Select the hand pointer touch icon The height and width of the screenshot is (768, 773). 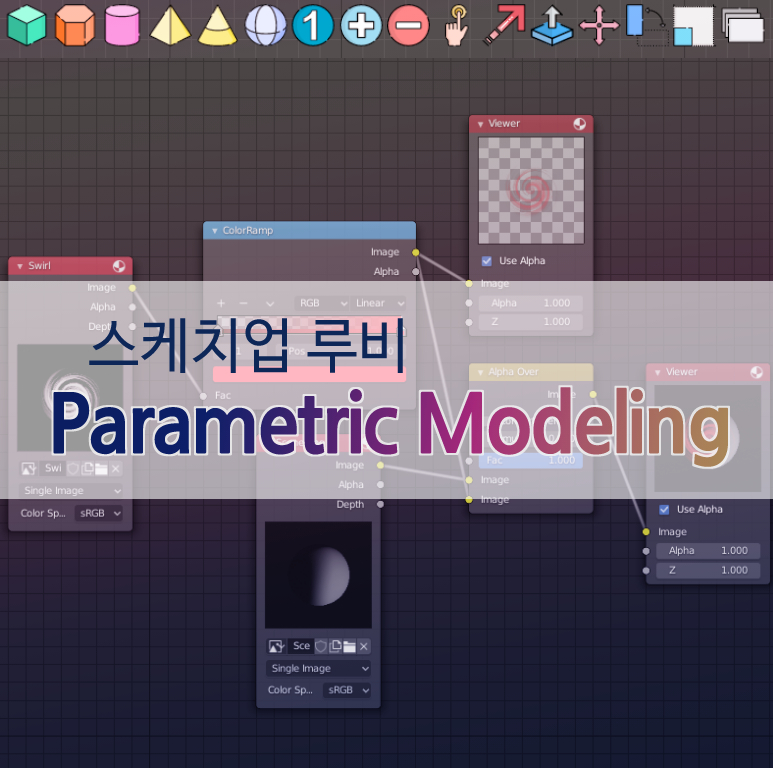click(x=457, y=26)
